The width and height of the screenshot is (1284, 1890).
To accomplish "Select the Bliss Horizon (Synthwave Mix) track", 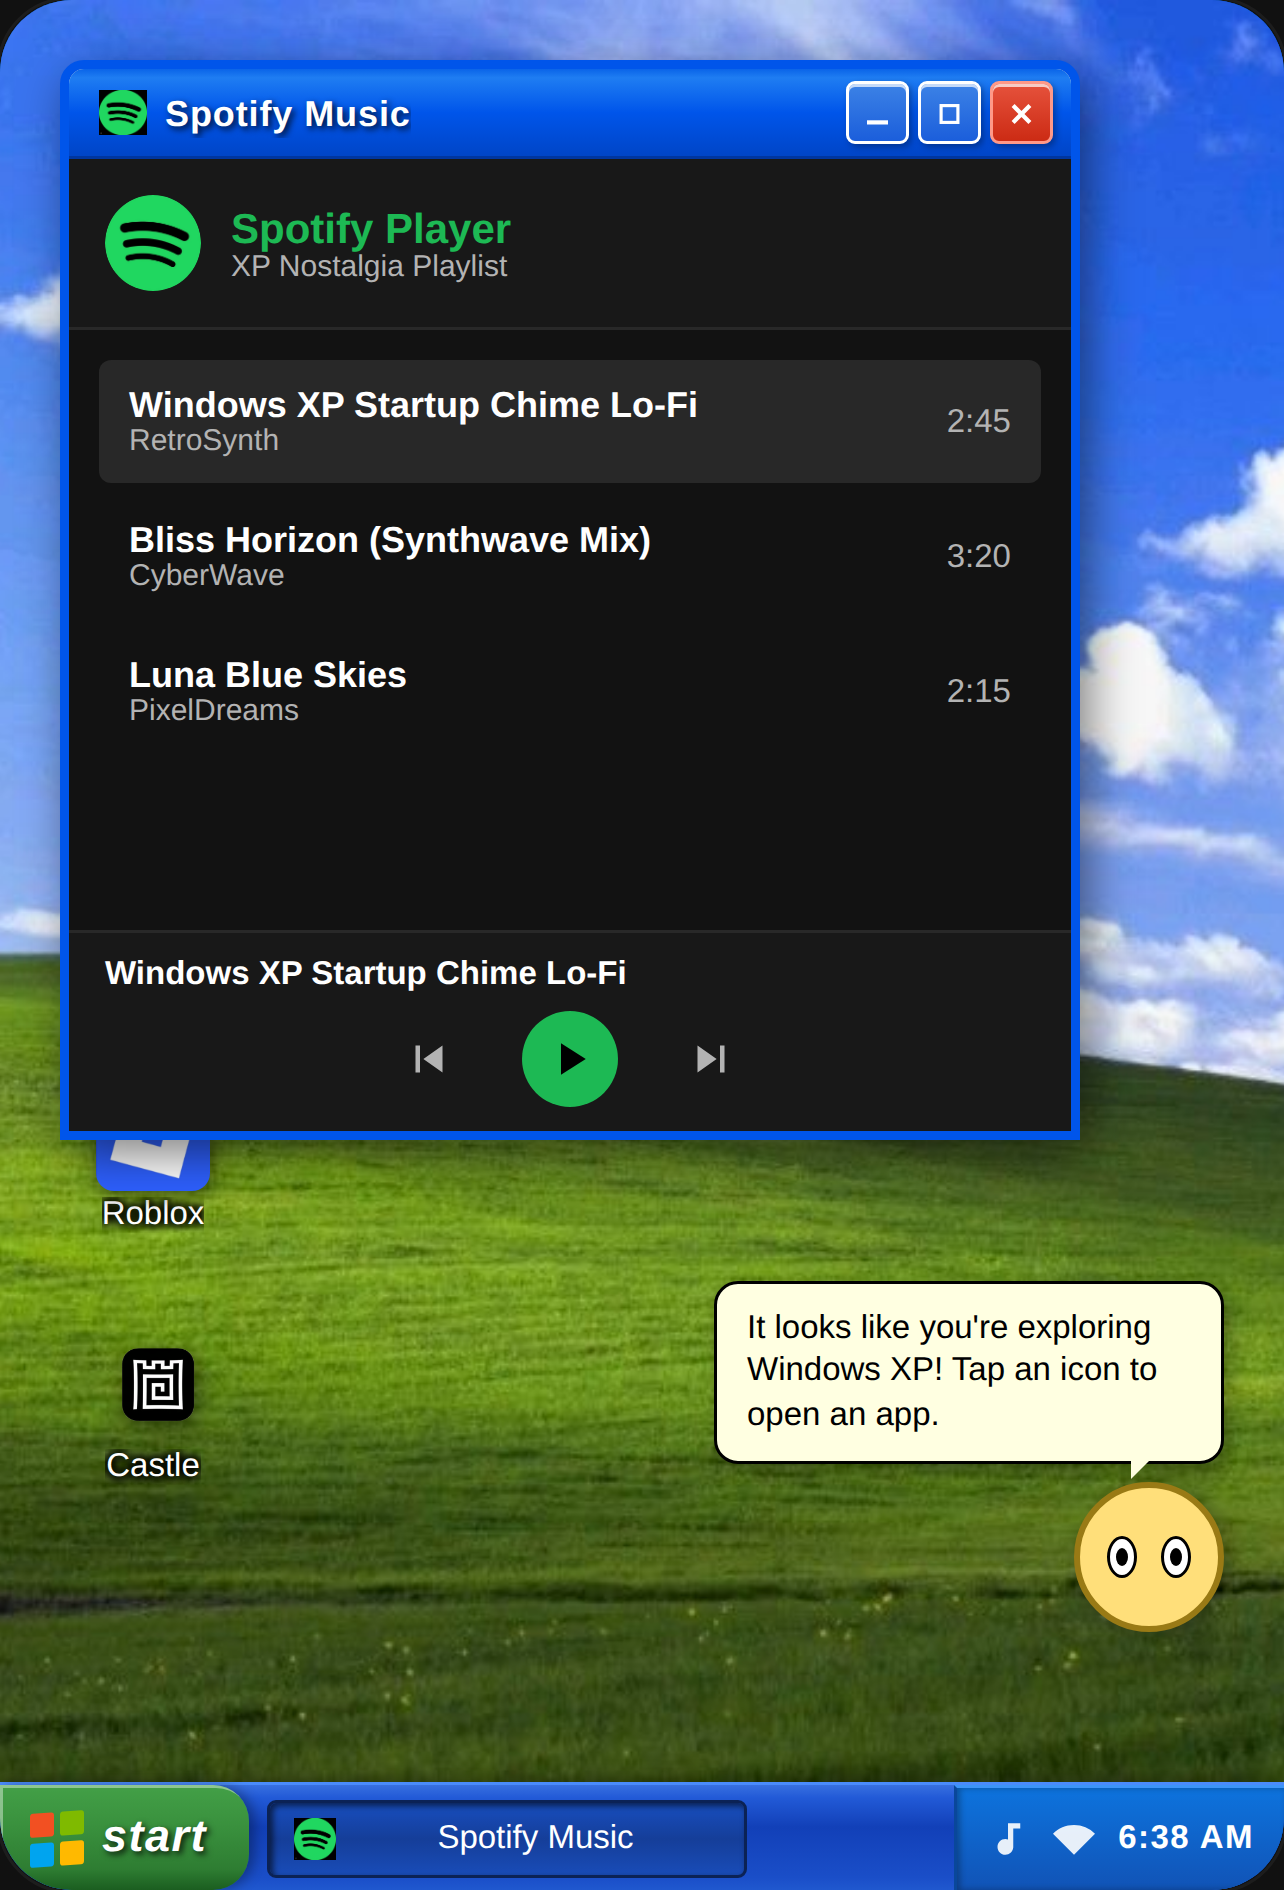I will pyautogui.click(x=570, y=556).
